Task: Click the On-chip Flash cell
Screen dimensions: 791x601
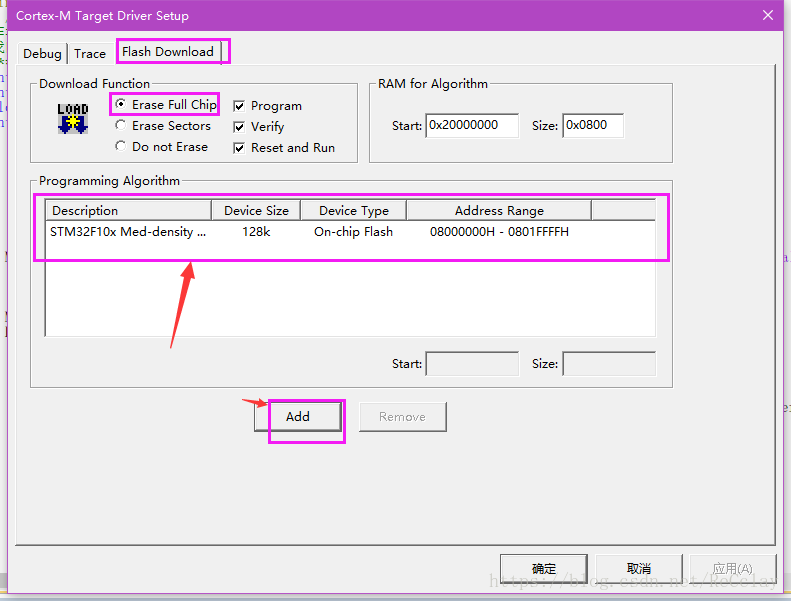Action: (x=353, y=232)
